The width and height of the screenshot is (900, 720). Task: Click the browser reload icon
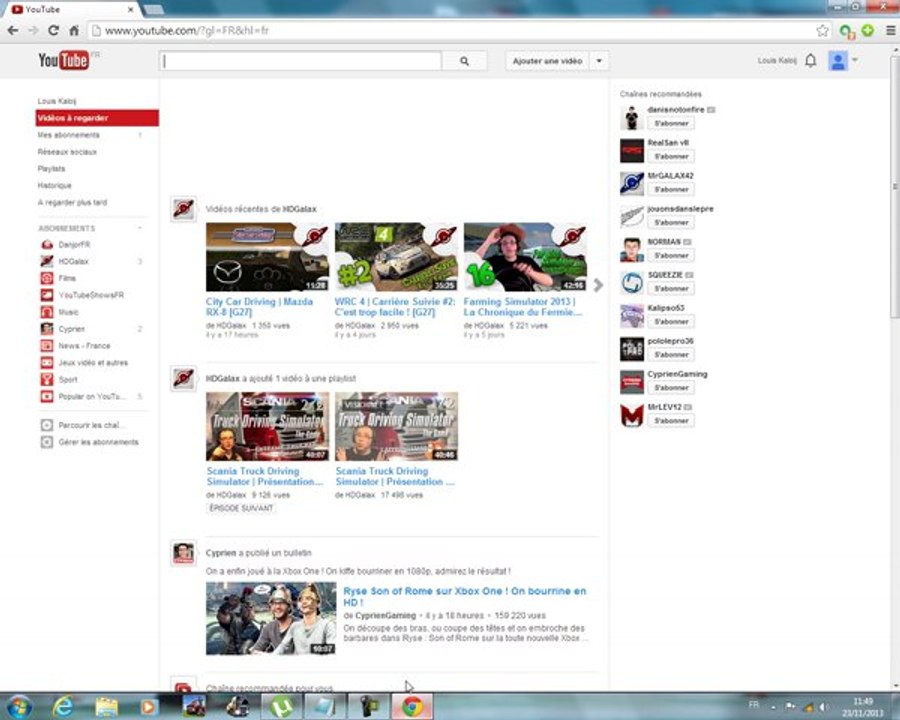pos(53,30)
